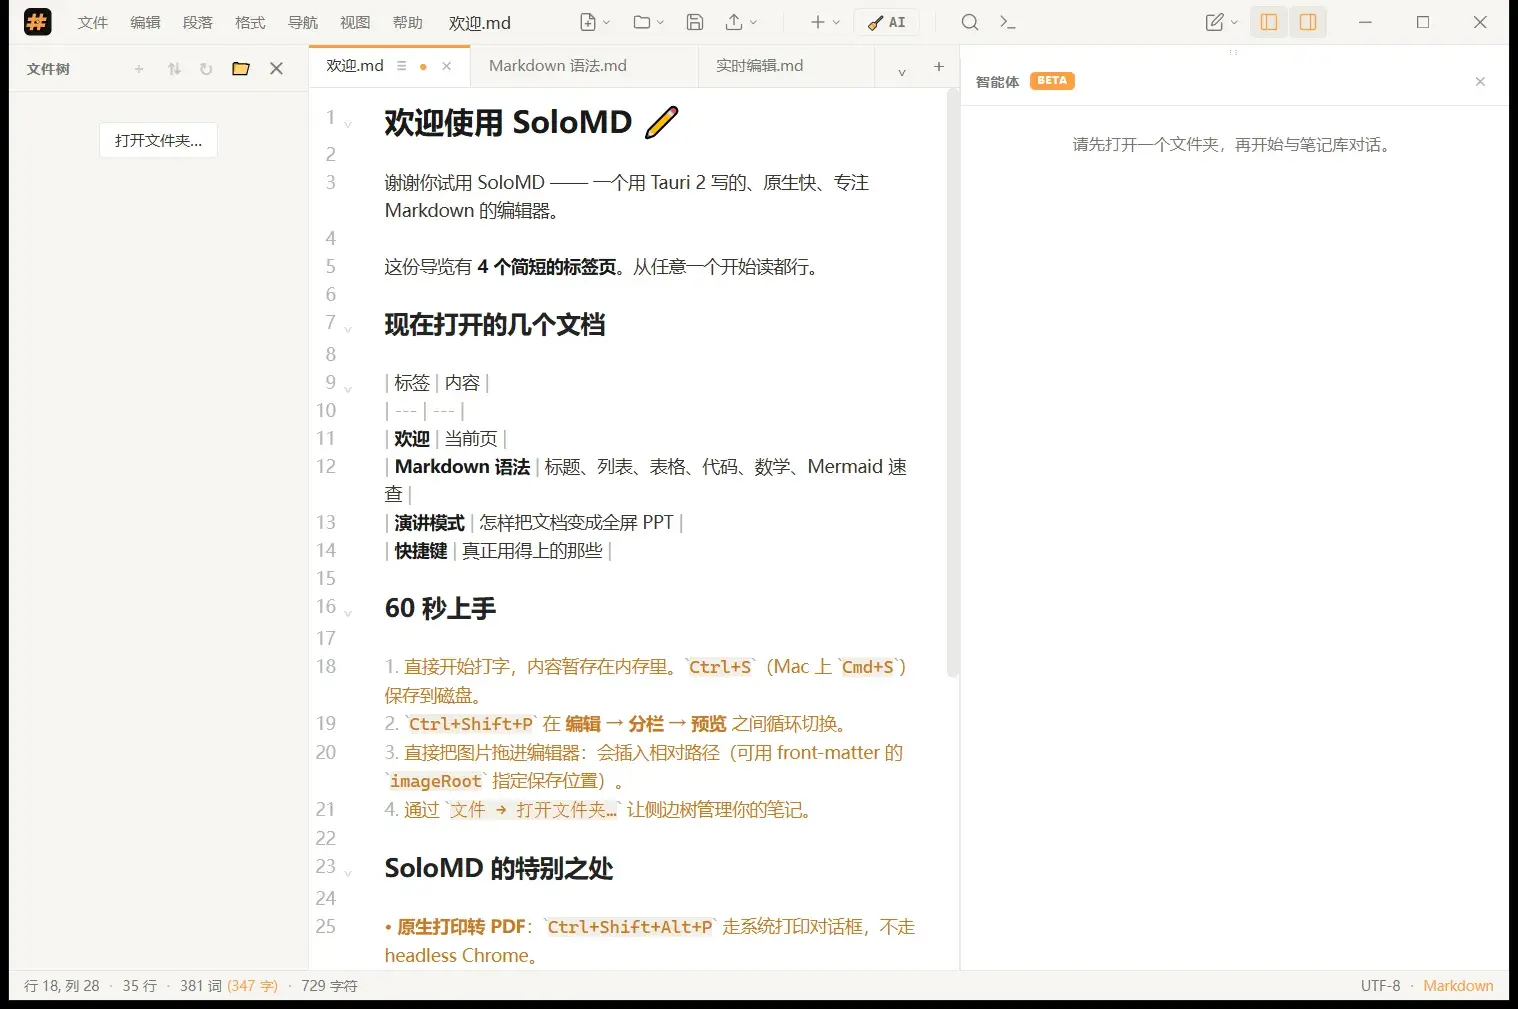Open the export icon's dropdown arrow
This screenshot has width=1518, height=1009.
tap(754, 23)
